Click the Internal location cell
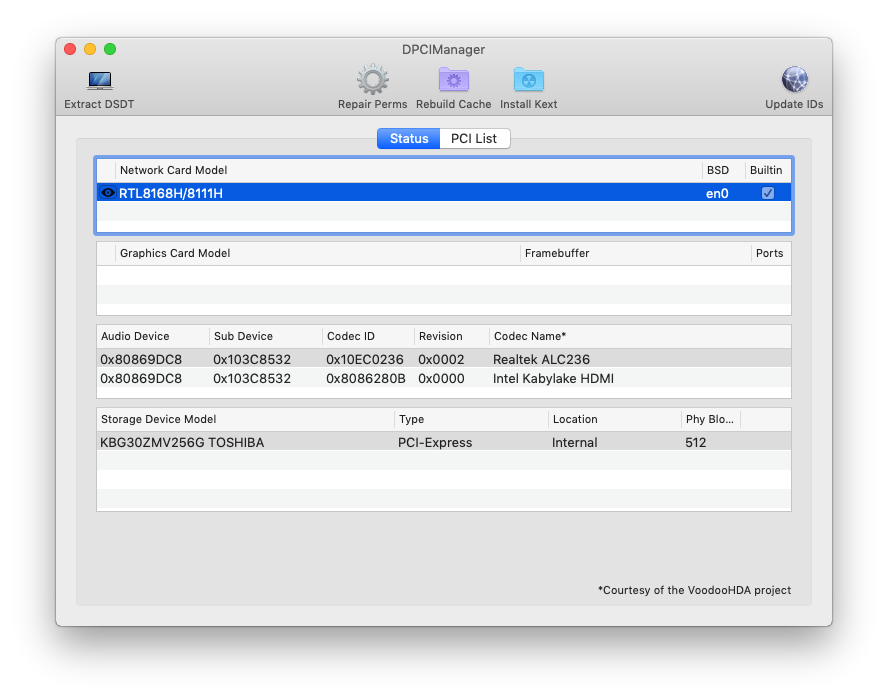Viewport: 888px width, 700px height. 574,442
